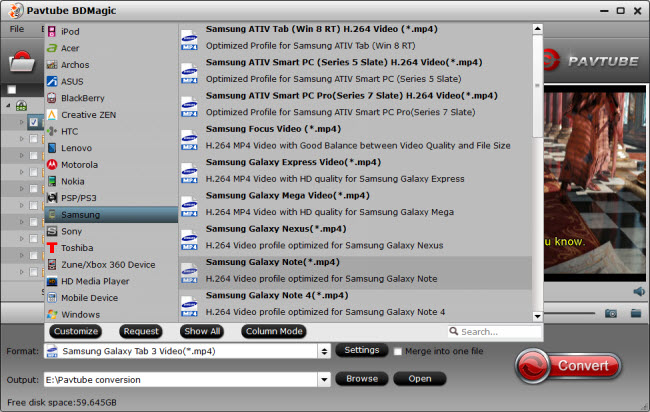
Task: Select the ASUS device category
Action: 111,81
